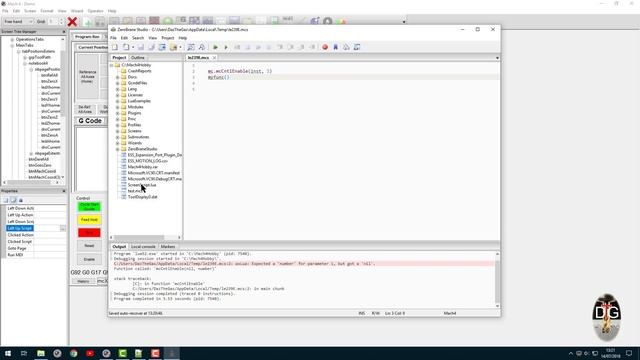This screenshot has height=360, width=640.
Task: Switch to the Outline tab
Action: pyautogui.click(x=138, y=58)
